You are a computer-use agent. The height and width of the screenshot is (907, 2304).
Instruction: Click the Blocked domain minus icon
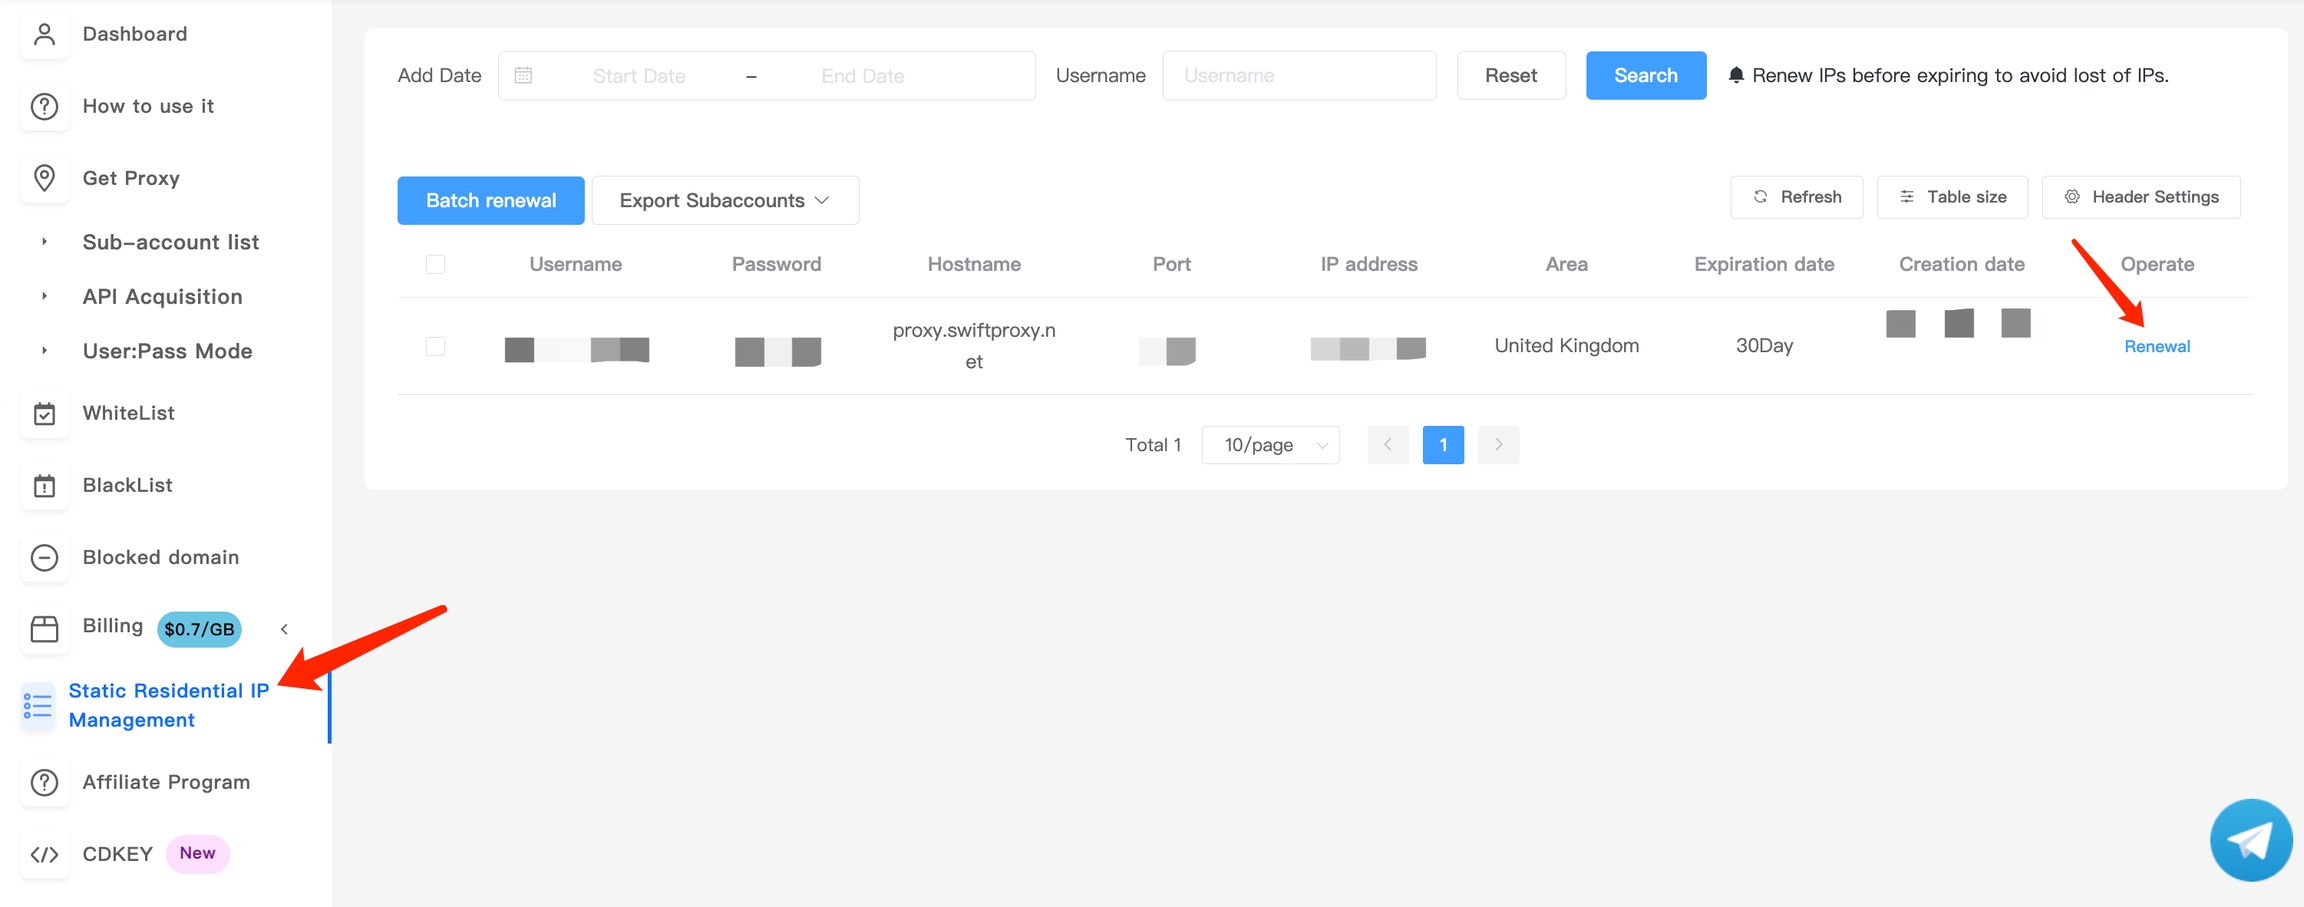pyautogui.click(x=44, y=558)
